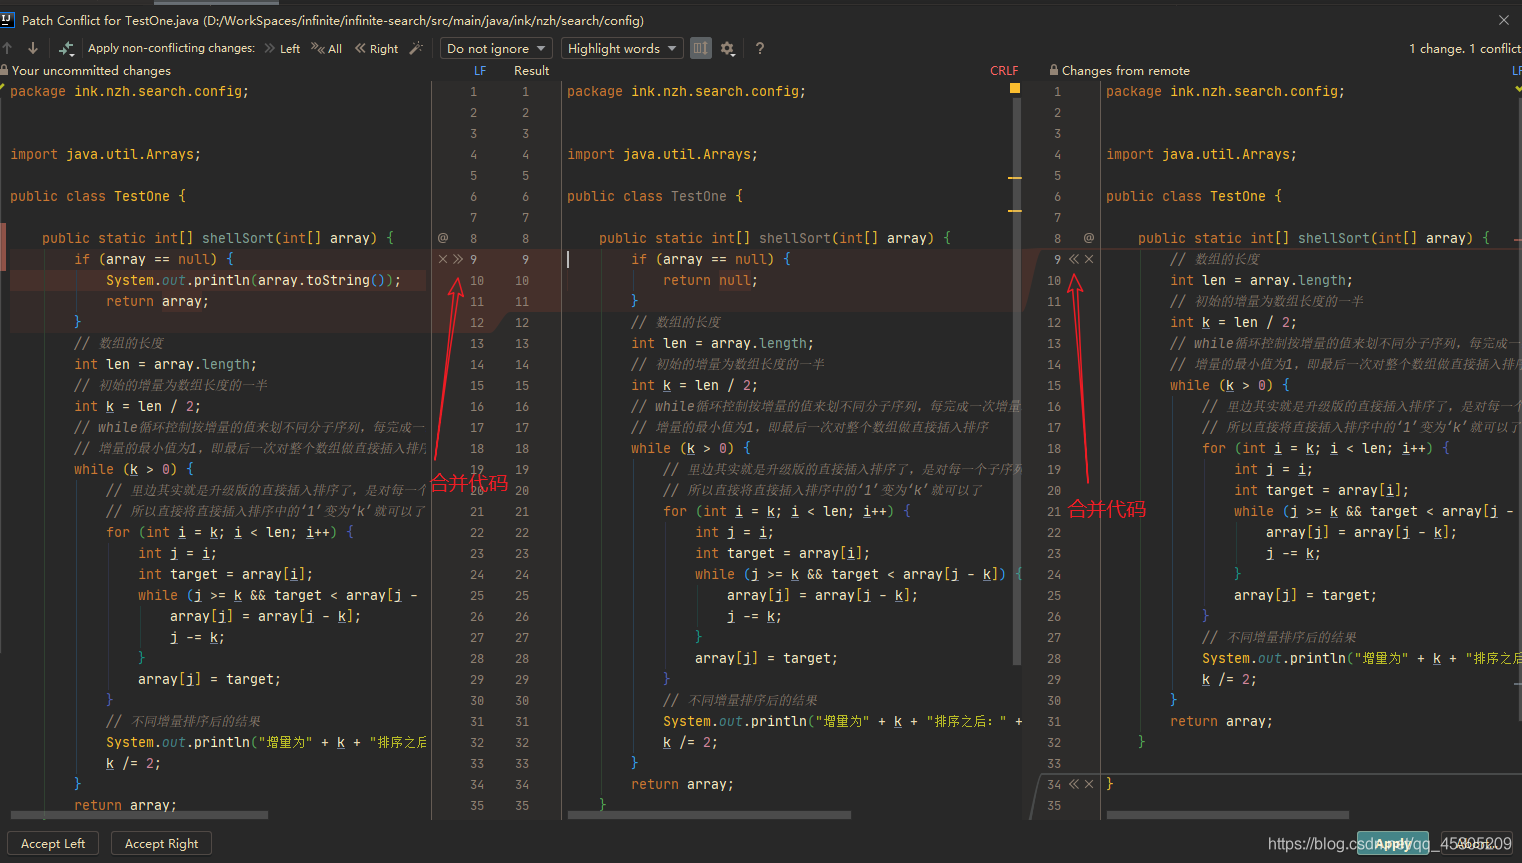Click 'return array;' on line 34 in Result pane
The width and height of the screenshot is (1522, 863).
click(x=682, y=784)
